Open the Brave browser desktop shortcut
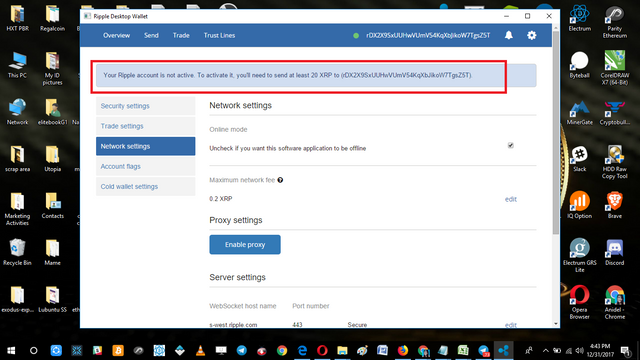This screenshot has width=640, height=360. [x=615, y=205]
